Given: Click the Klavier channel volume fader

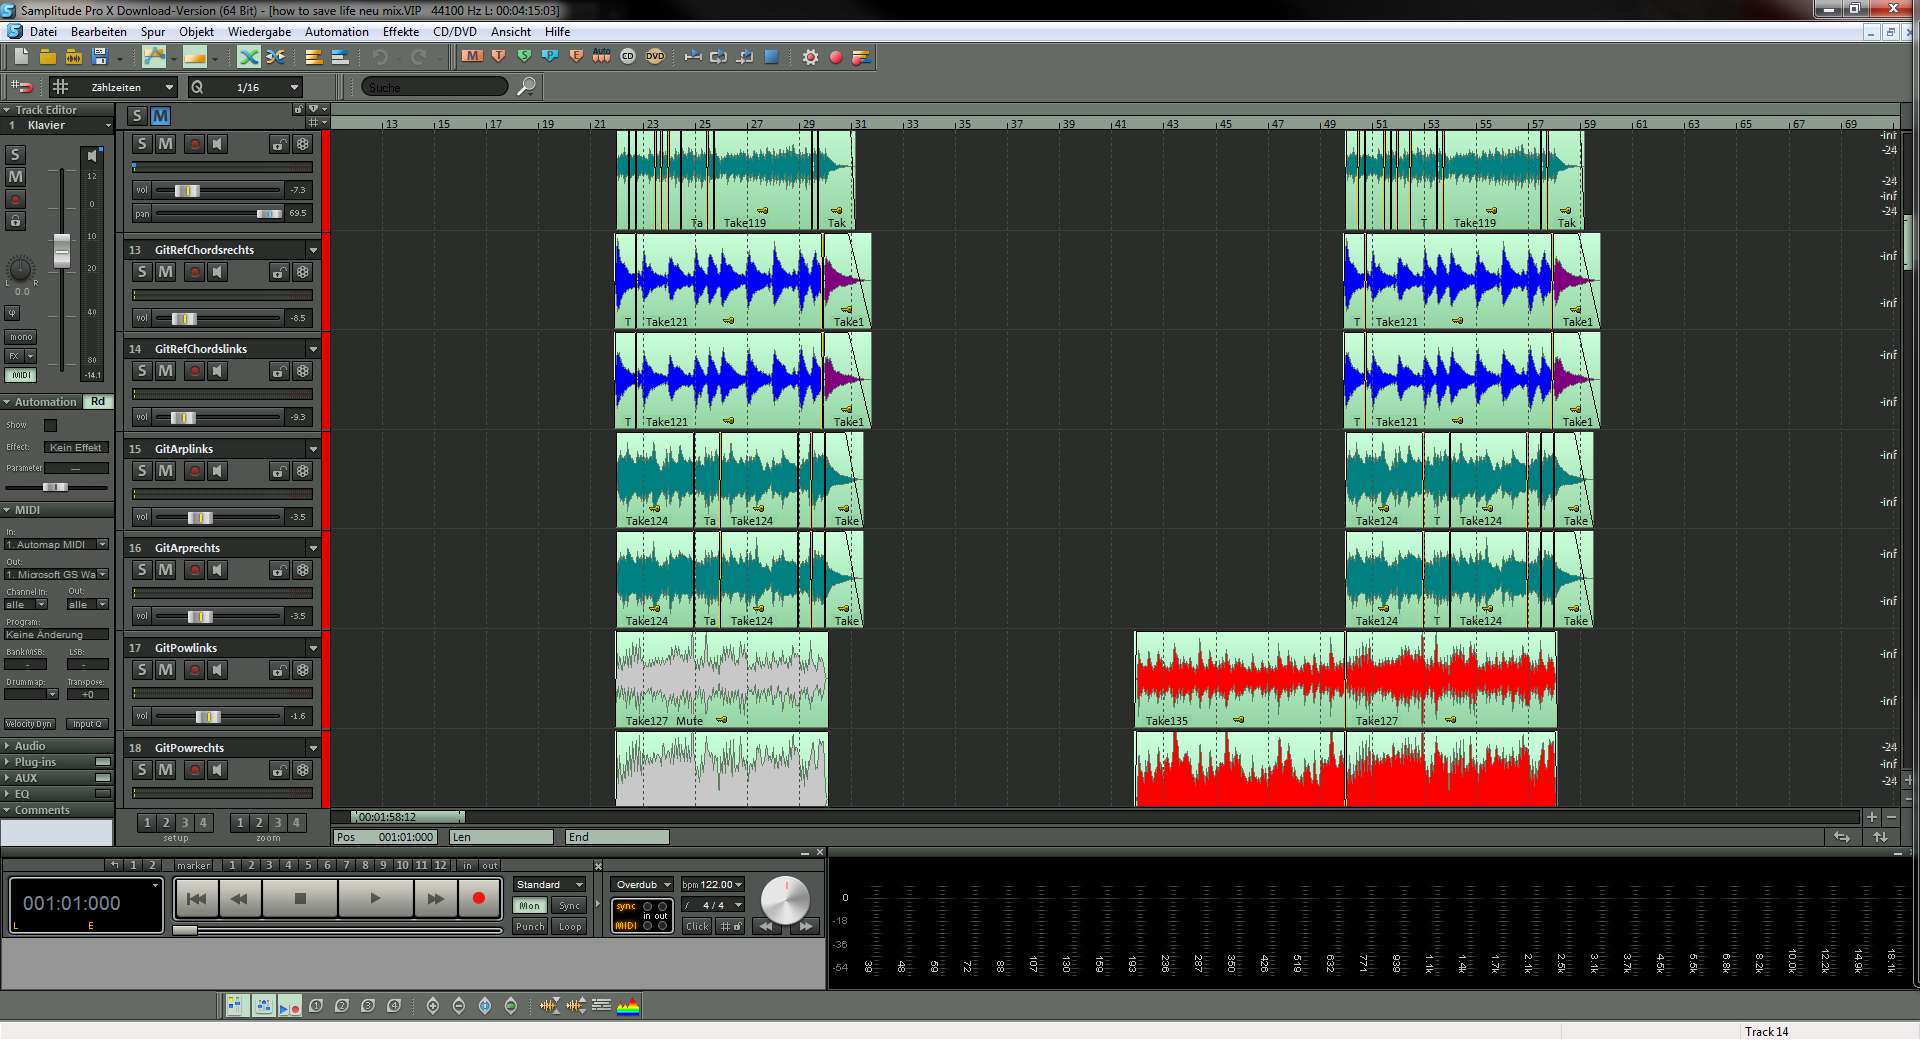Looking at the screenshot, I should (62, 250).
